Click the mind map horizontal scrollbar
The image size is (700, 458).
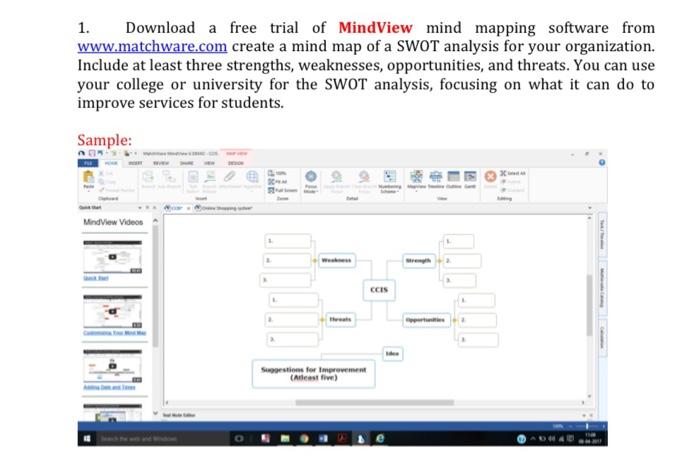click(374, 402)
